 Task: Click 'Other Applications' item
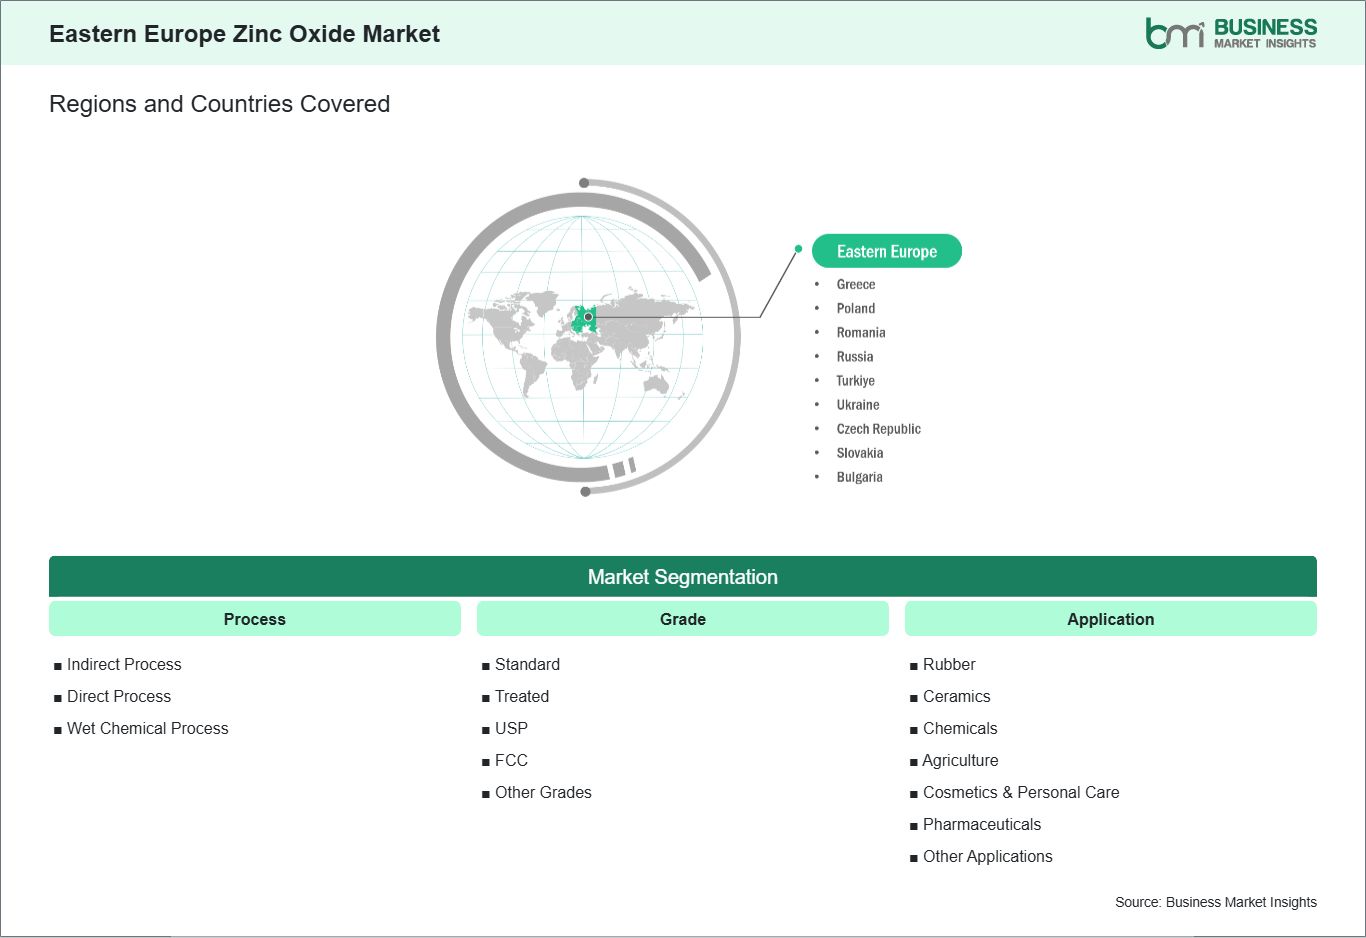pos(988,856)
